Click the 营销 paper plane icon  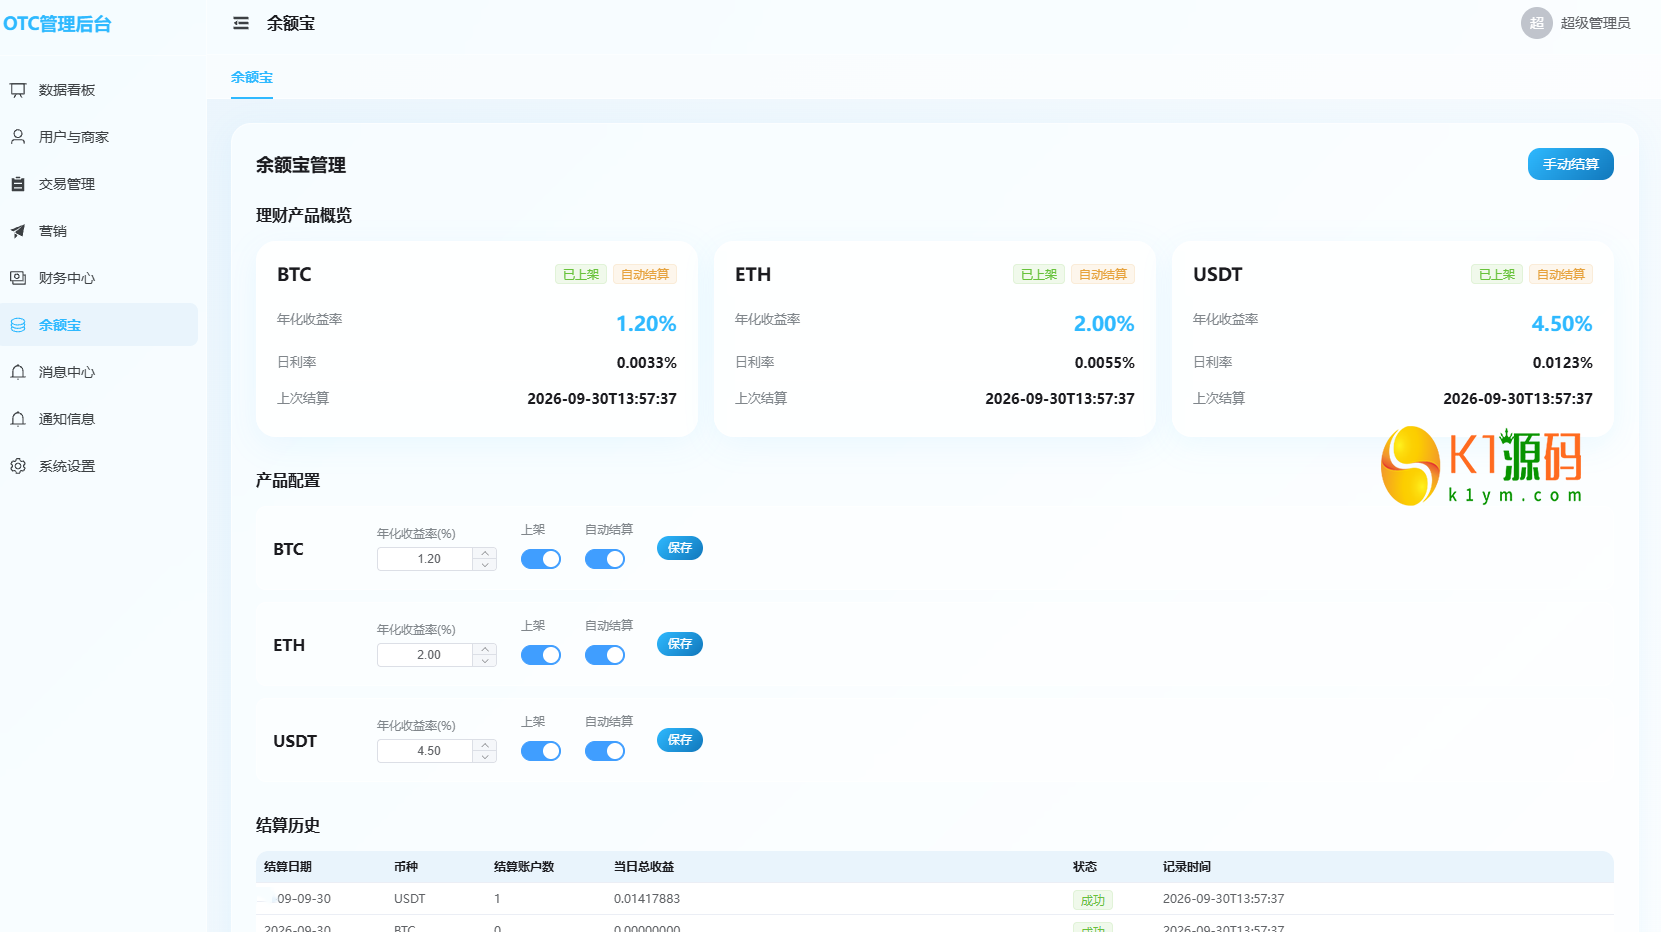[18, 231]
